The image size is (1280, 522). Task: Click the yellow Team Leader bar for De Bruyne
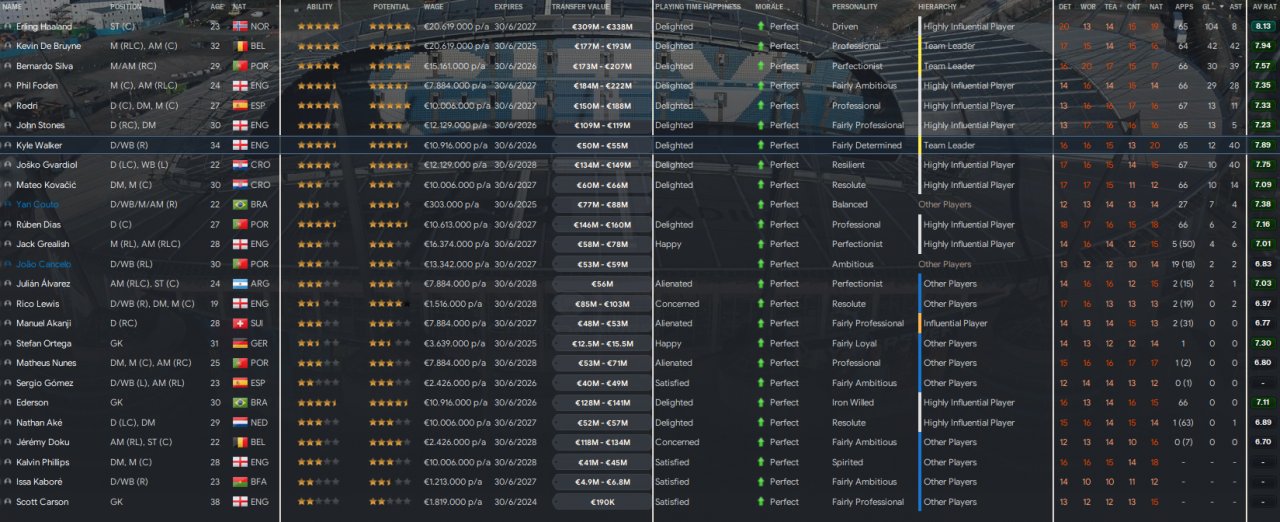coord(919,46)
